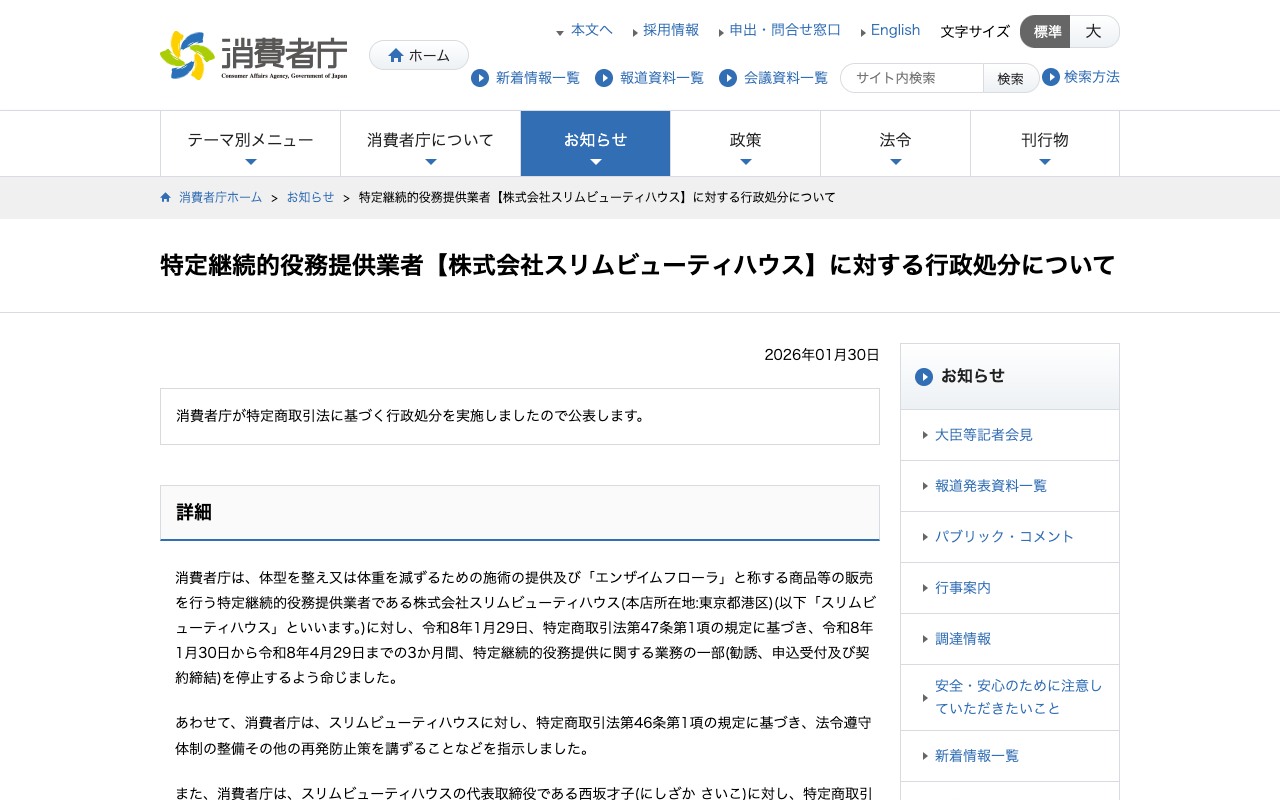The width and height of the screenshot is (1280, 800).
Task: Select the 標準 text size option
Action: (x=1045, y=32)
